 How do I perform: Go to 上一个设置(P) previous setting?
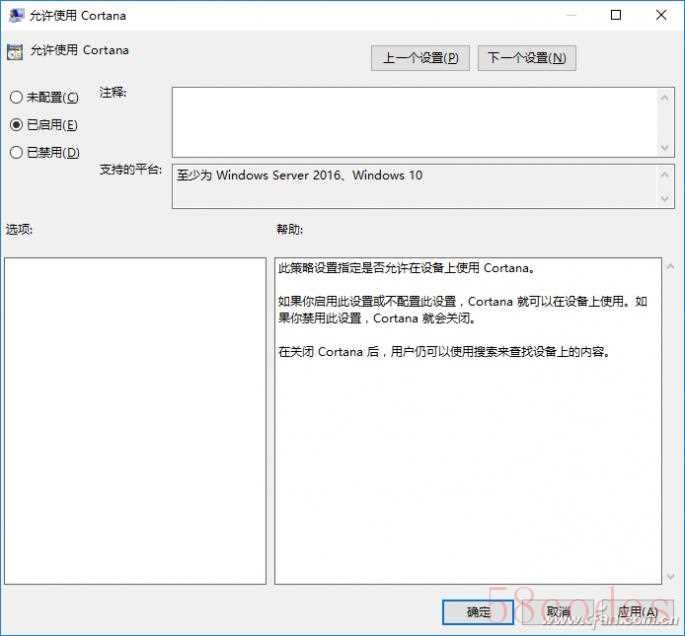(420, 58)
